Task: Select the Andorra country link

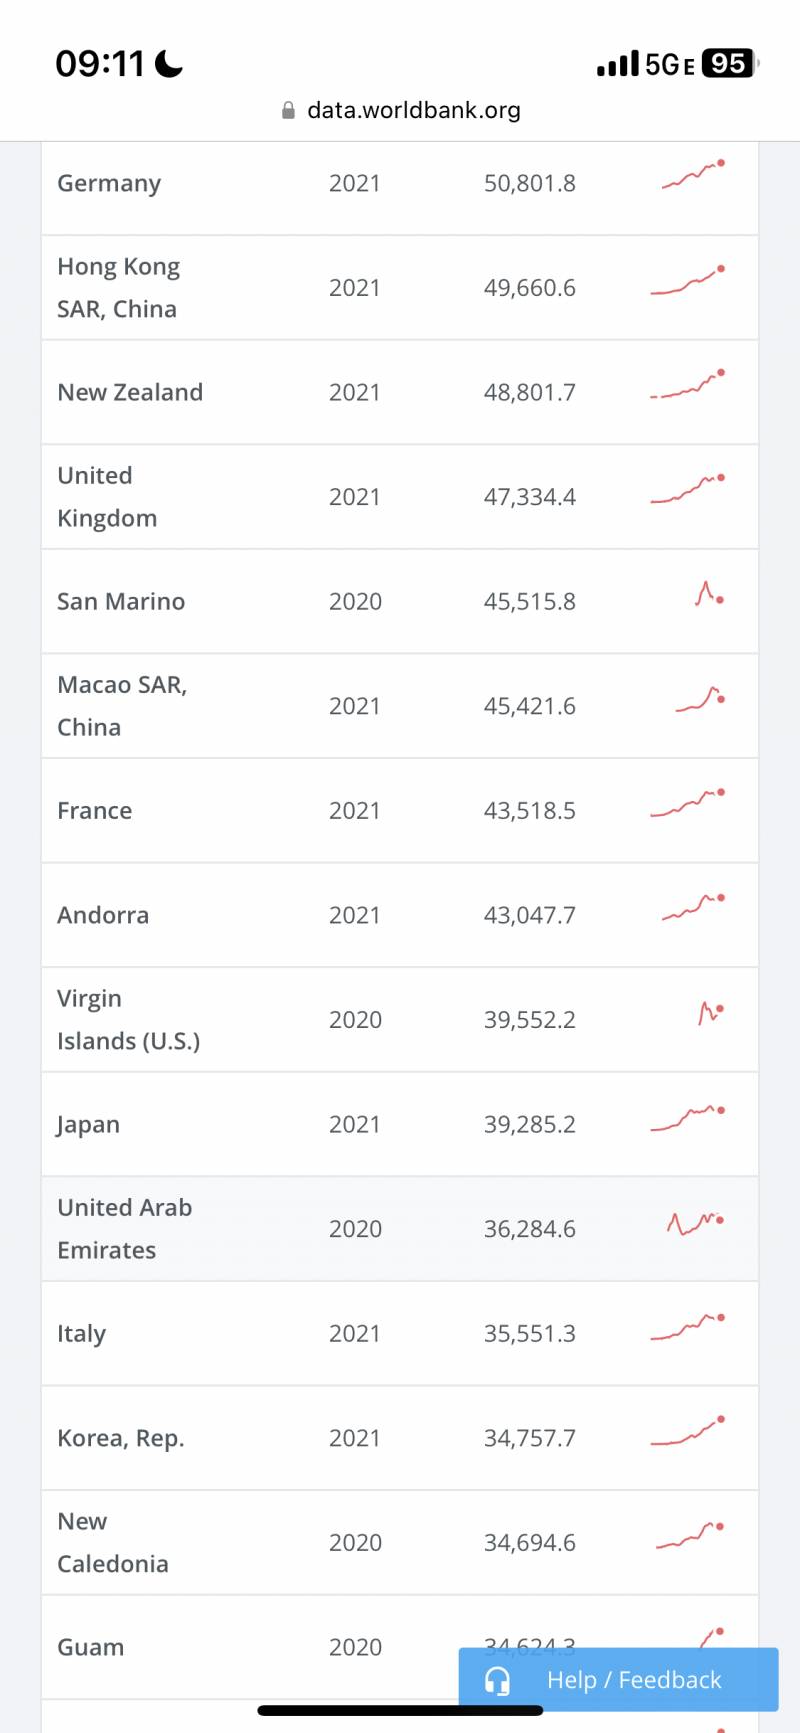Action: (x=103, y=915)
